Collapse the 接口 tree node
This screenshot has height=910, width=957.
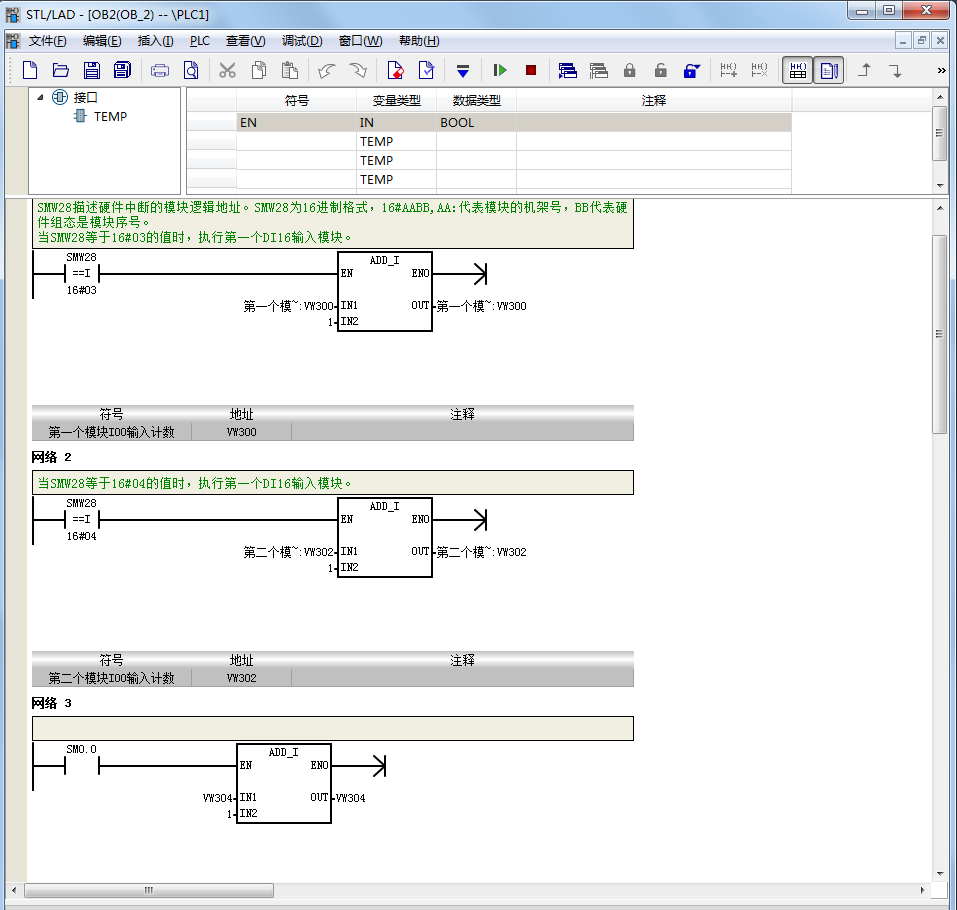click(40, 97)
